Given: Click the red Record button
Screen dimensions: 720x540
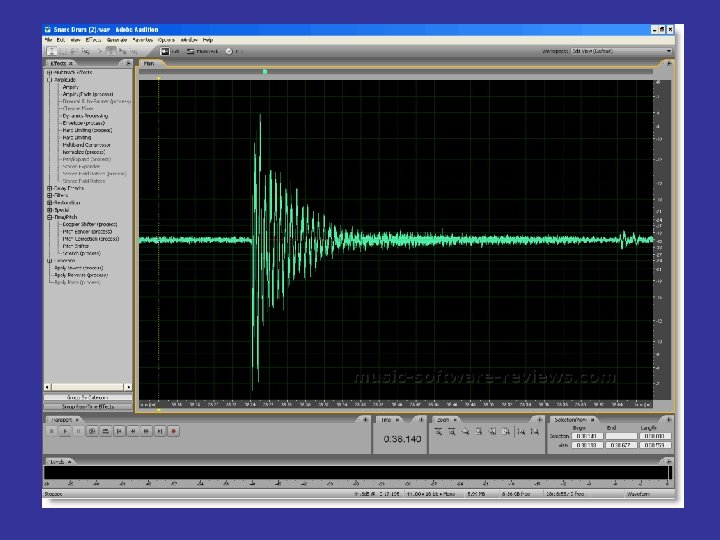Looking at the screenshot, I should click(x=173, y=431).
